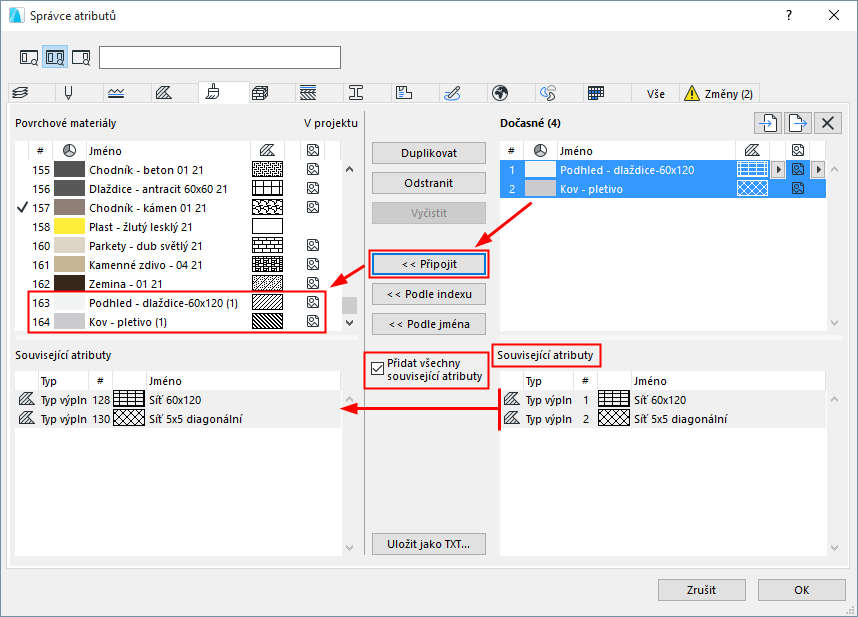This screenshot has height=617, width=858.
Task: Toggle Přidat všechny související atributy checkbox
Action: click(377, 369)
